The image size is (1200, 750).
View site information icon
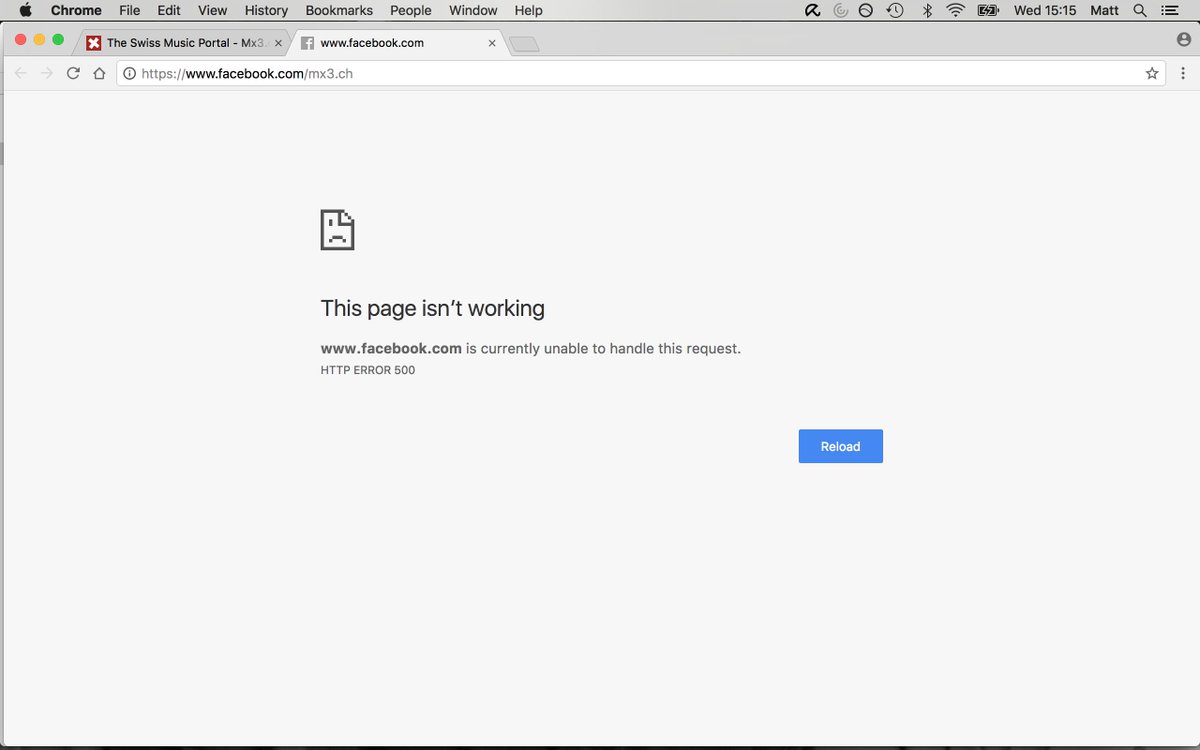130,73
